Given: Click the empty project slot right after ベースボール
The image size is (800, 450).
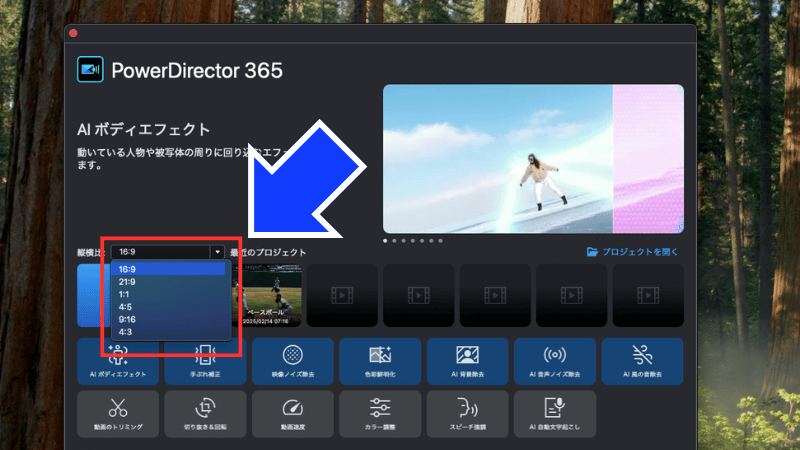Looking at the screenshot, I should click(x=342, y=295).
